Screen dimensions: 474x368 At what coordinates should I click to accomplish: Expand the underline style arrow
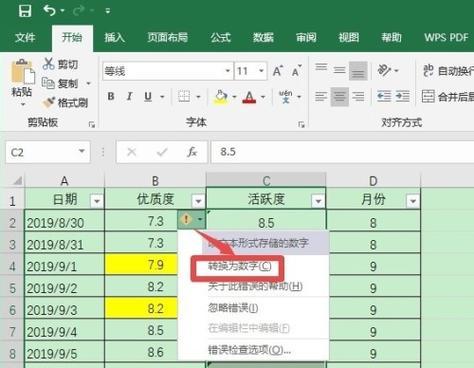(x=162, y=97)
